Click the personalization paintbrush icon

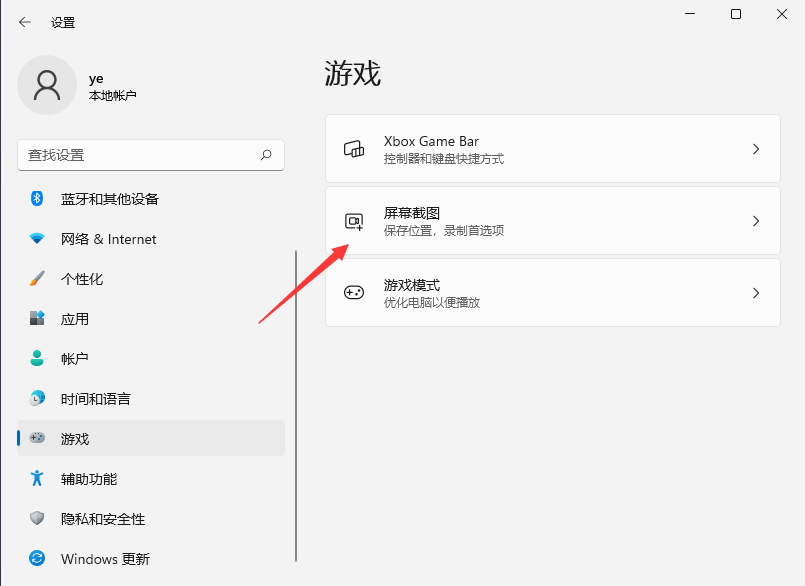pos(37,279)
